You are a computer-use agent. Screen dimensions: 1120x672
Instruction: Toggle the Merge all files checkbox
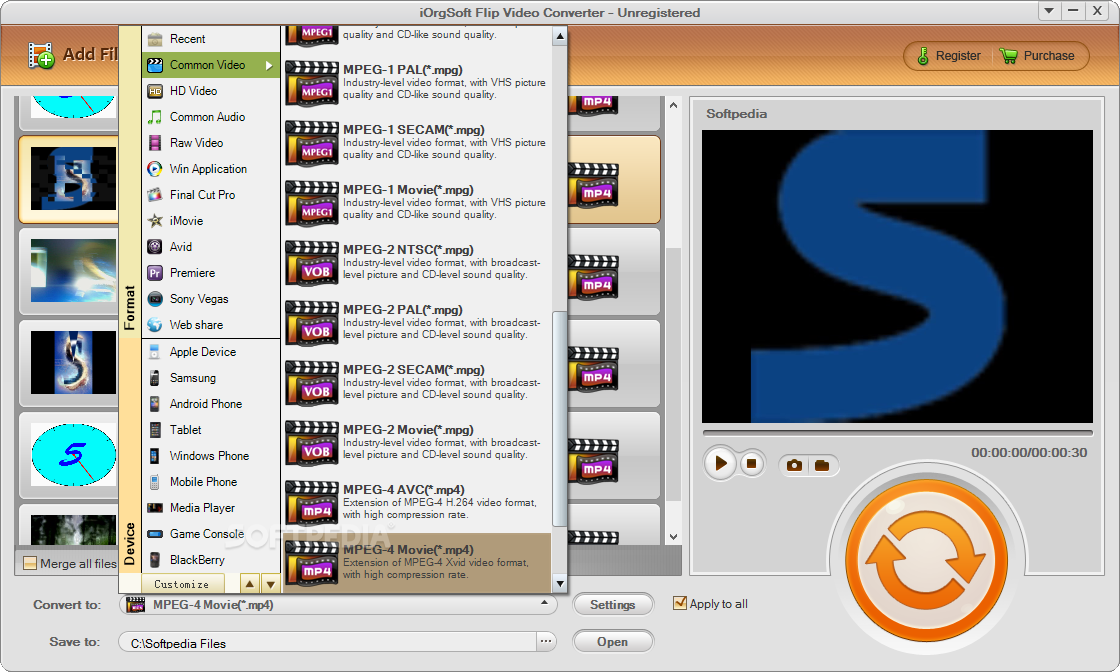pyautogui.click(x=30, y=563)
